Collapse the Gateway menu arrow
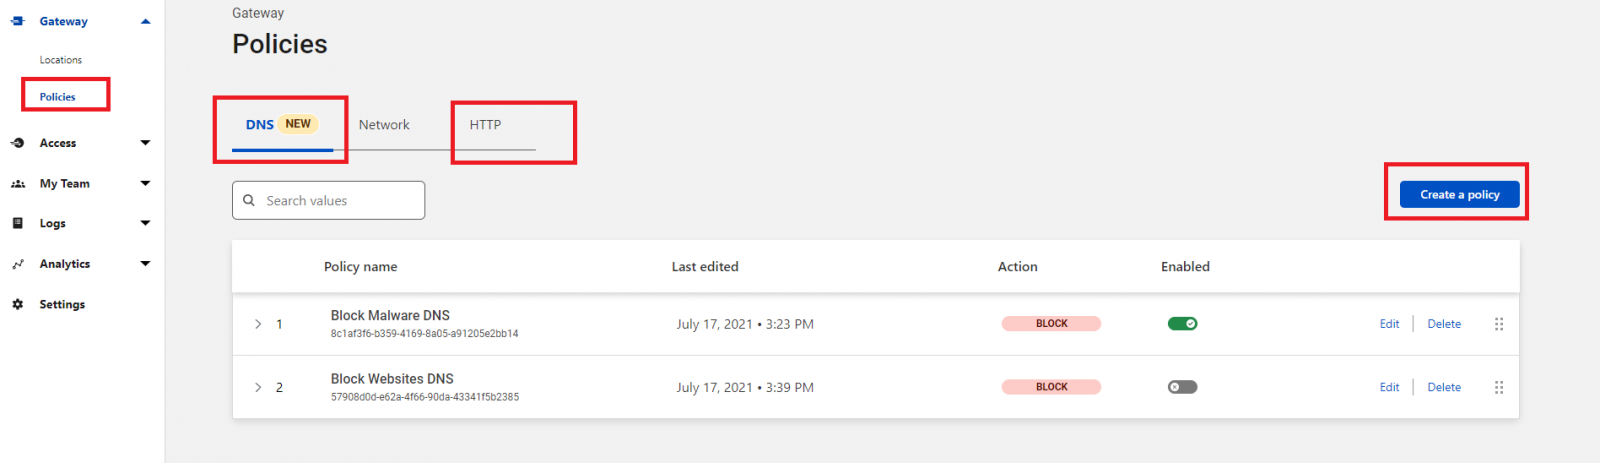The height and width of the screenshot is (463, 1600). click(x=146, y=21)
